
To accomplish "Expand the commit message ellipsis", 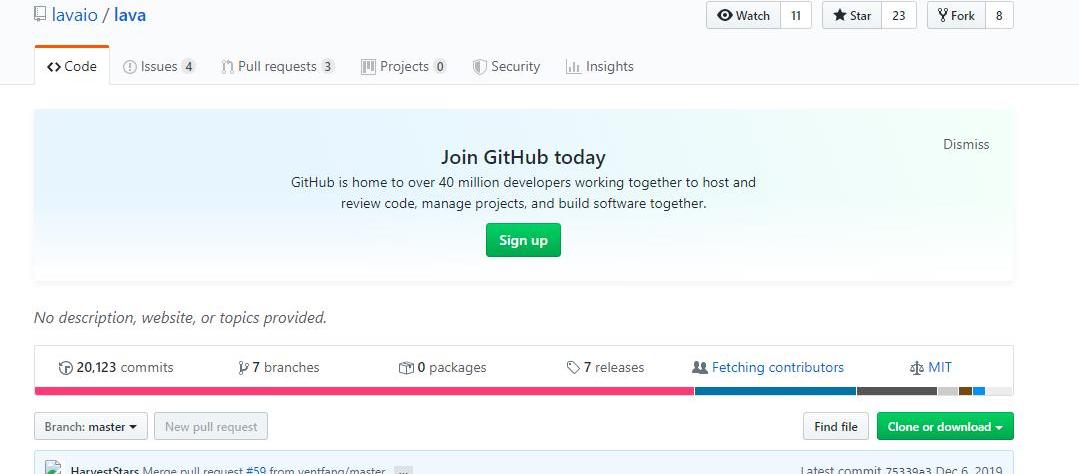I will 402,471.
